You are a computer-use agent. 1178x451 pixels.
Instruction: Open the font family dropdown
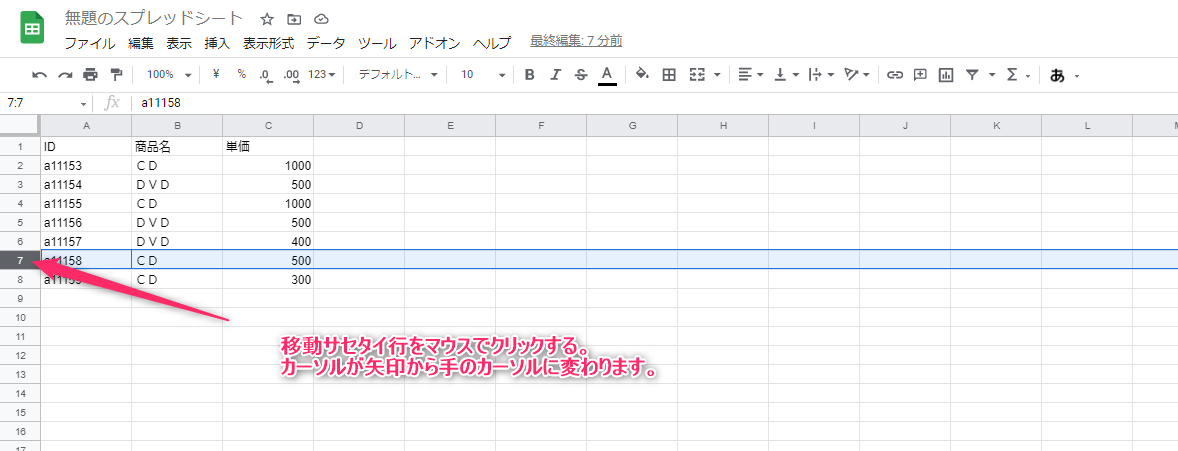pyautogui.click(x=397, y=74)
